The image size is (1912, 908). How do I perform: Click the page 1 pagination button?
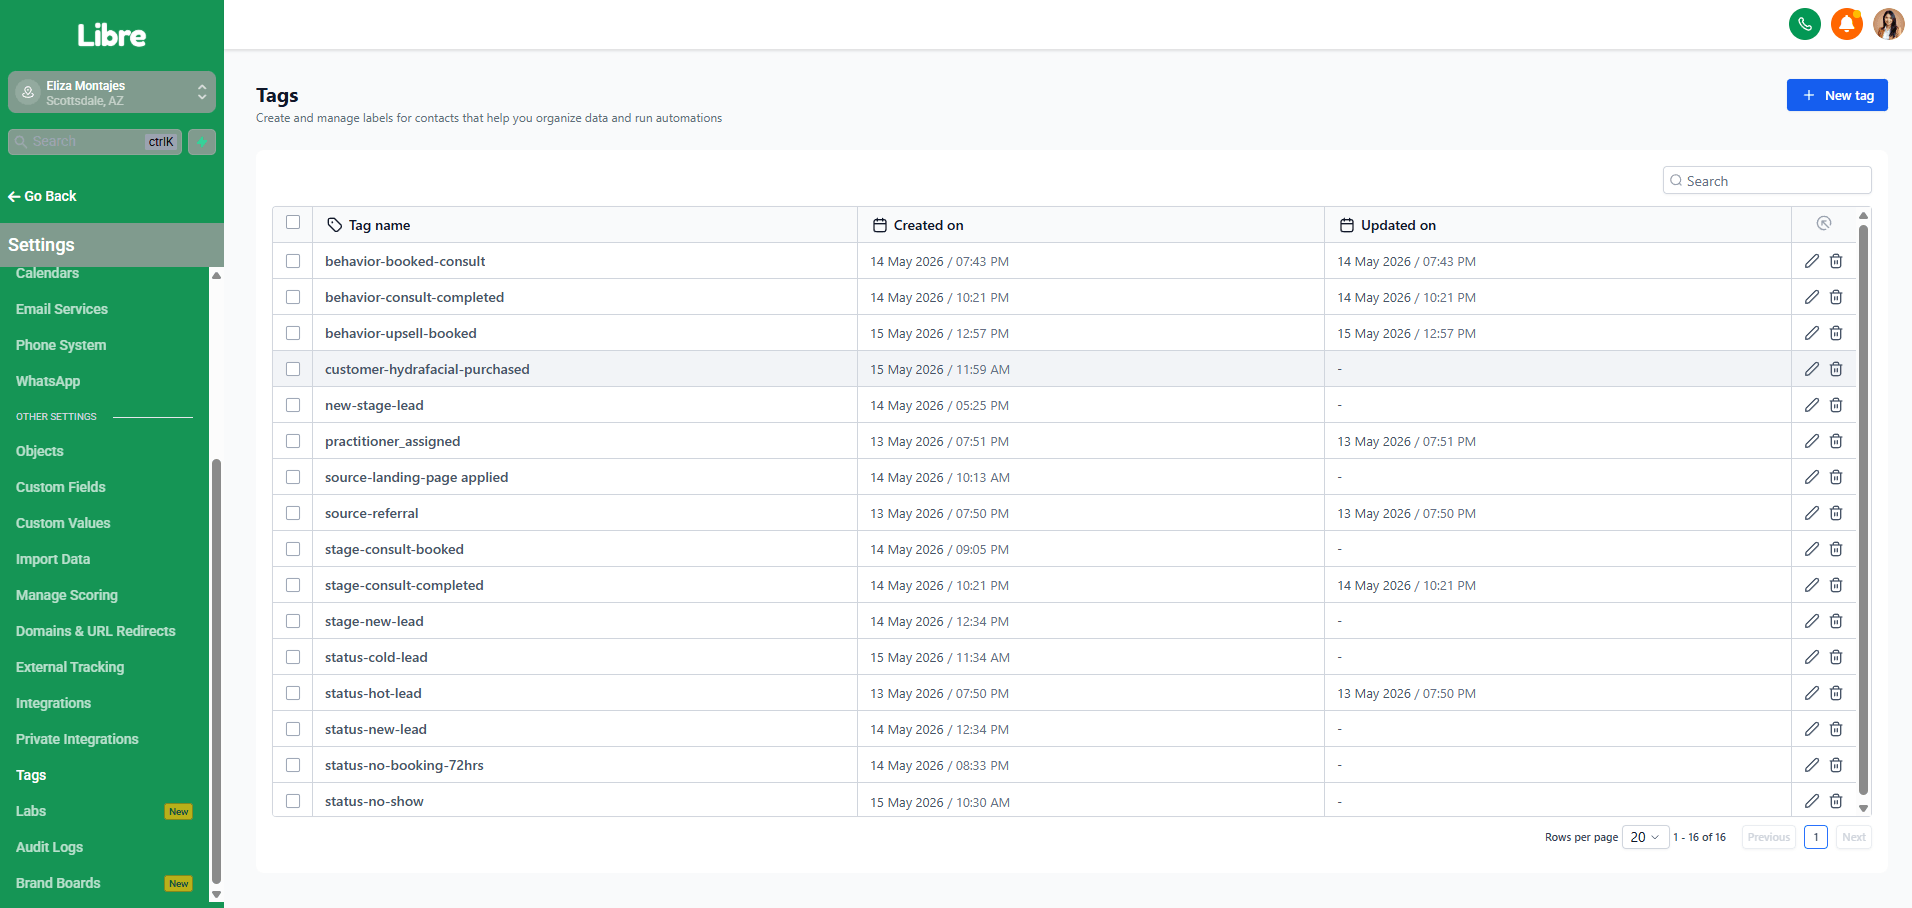1816,837
